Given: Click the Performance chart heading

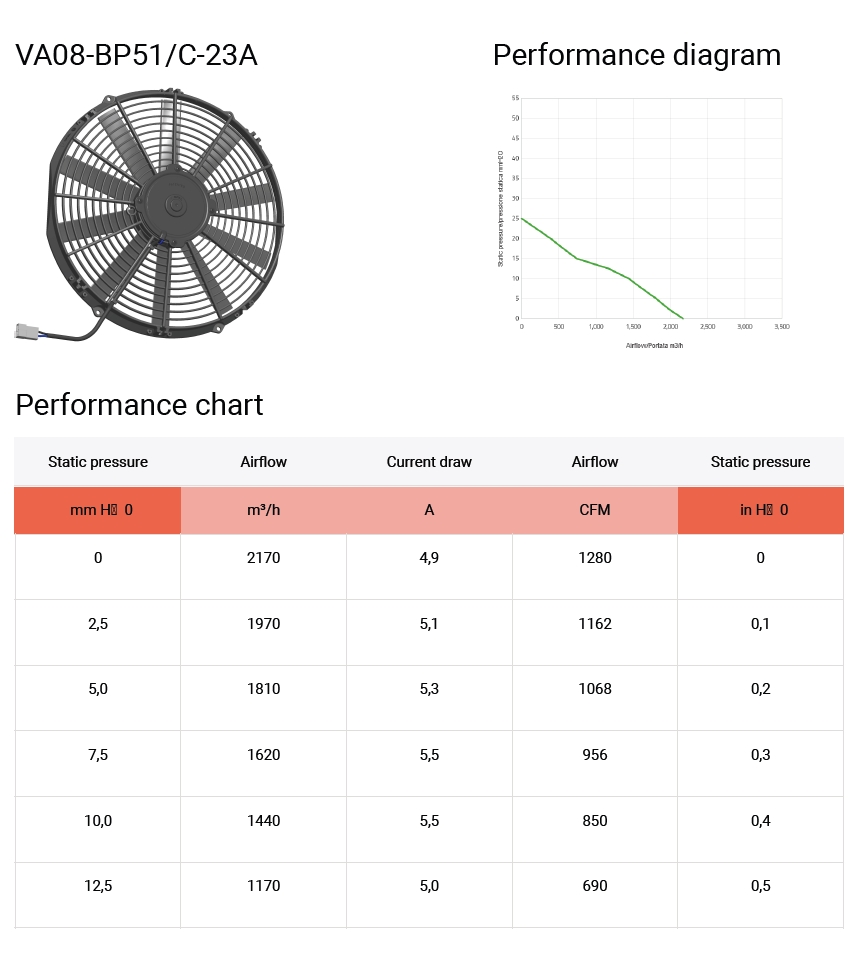Looking at the screenshot, I should [139, 405].
